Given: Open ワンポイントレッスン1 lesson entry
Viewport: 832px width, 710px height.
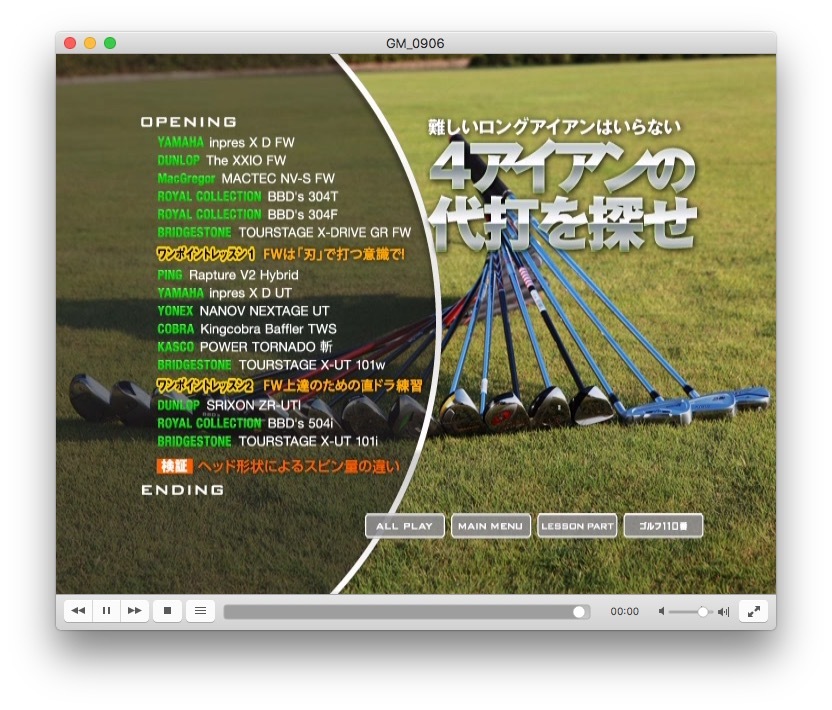Looking at the screenshot, I should [281, 254].
